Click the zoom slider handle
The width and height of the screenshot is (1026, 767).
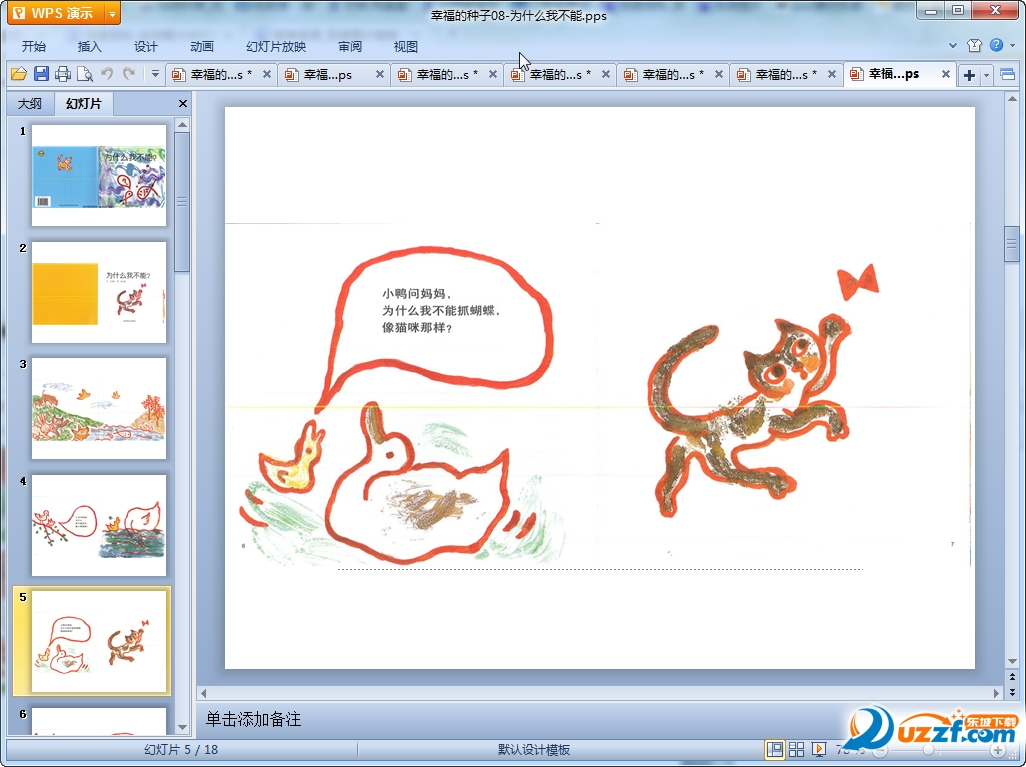click(929, 750)
